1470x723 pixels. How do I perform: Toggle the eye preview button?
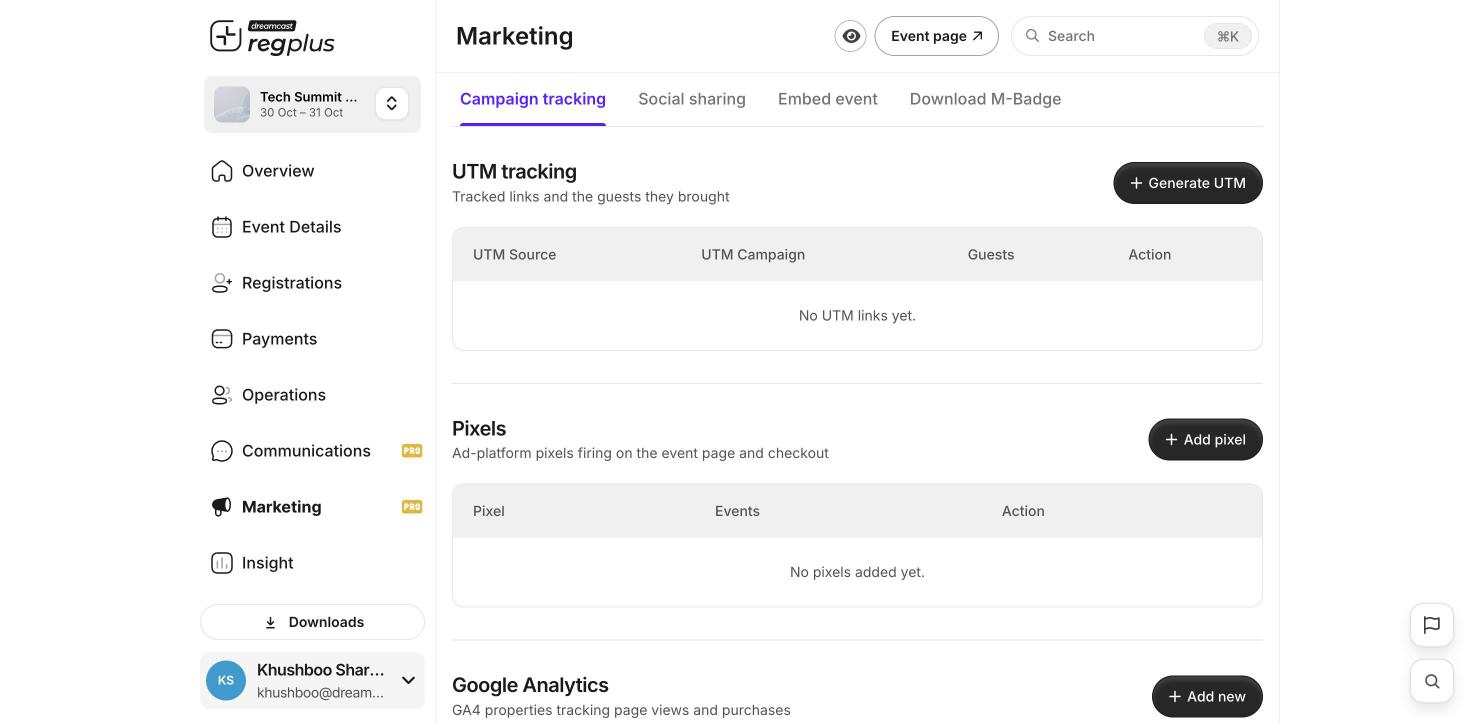pos(851,36)
